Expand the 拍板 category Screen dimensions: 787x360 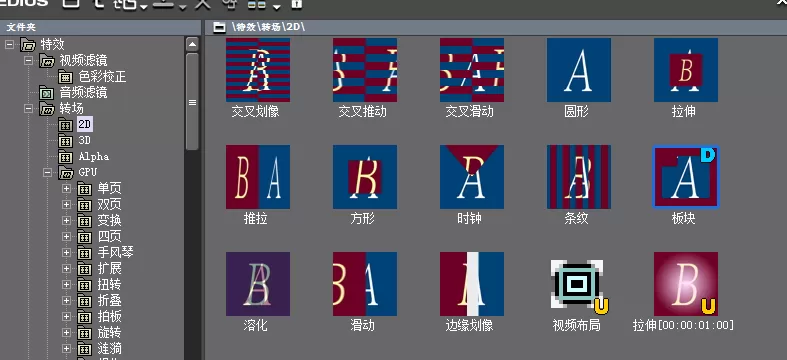click(x=66, y=316)
